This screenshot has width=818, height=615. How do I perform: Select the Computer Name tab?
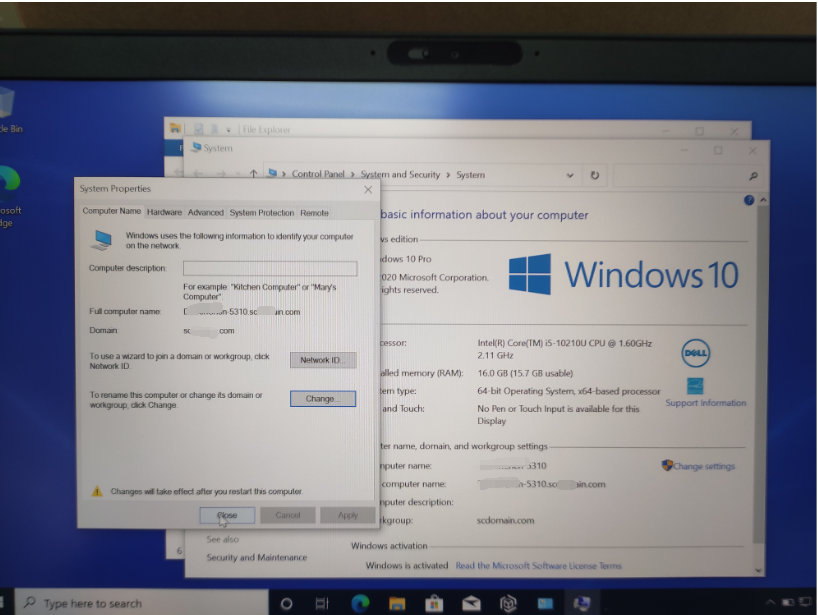point(112,211)
